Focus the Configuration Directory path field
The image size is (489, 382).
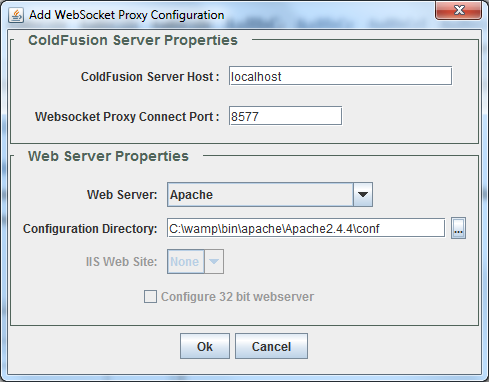tap(306, 228)
